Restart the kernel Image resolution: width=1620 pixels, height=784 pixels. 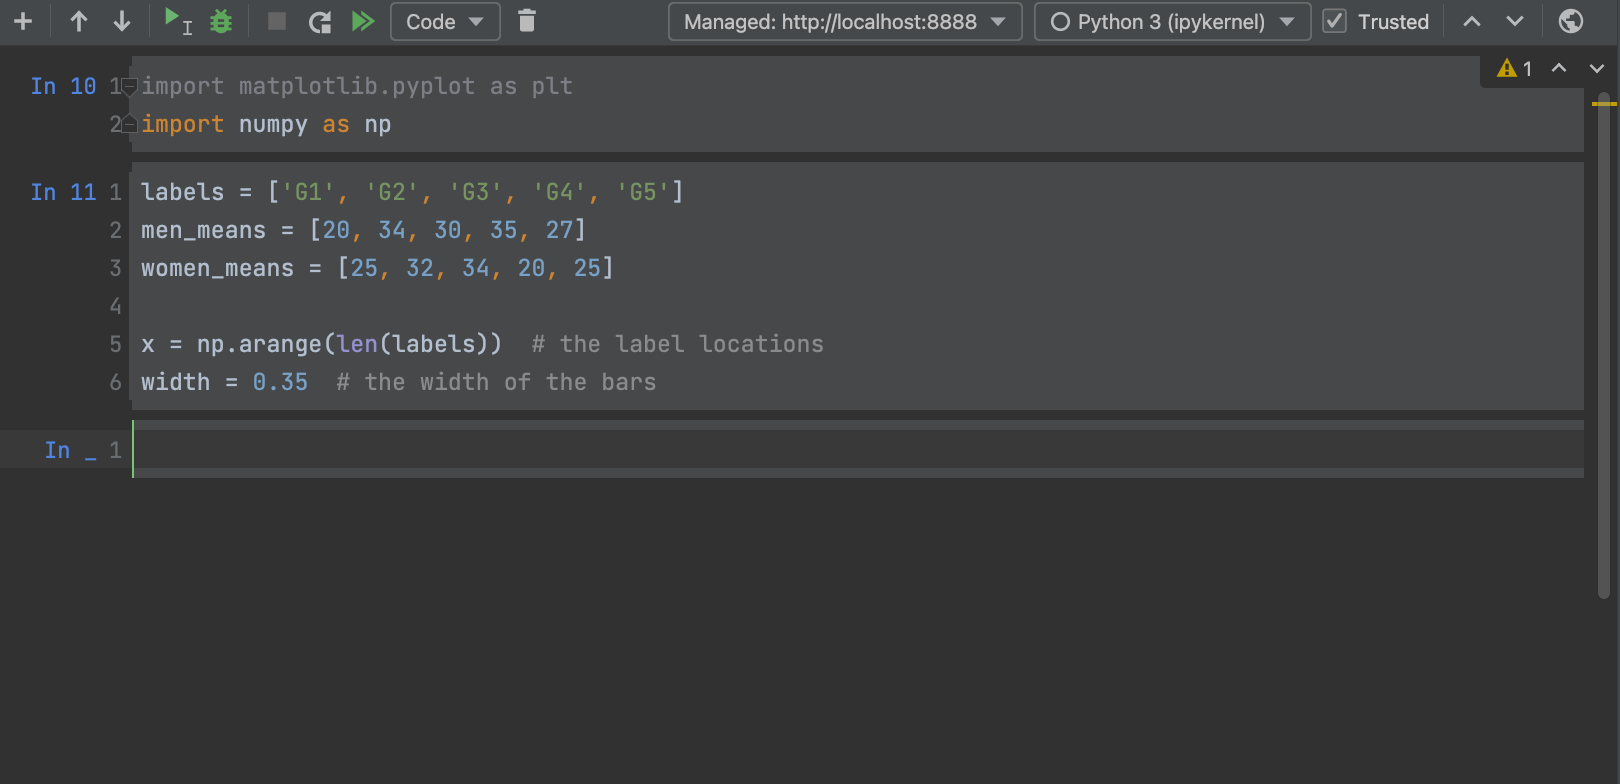(x=320, y=21)
